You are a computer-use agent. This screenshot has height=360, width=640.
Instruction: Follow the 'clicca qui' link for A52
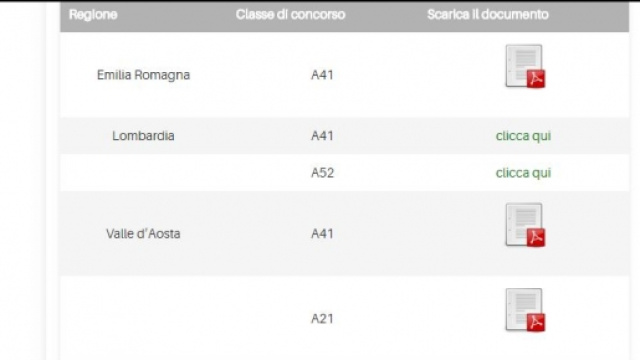click(523, 173)
